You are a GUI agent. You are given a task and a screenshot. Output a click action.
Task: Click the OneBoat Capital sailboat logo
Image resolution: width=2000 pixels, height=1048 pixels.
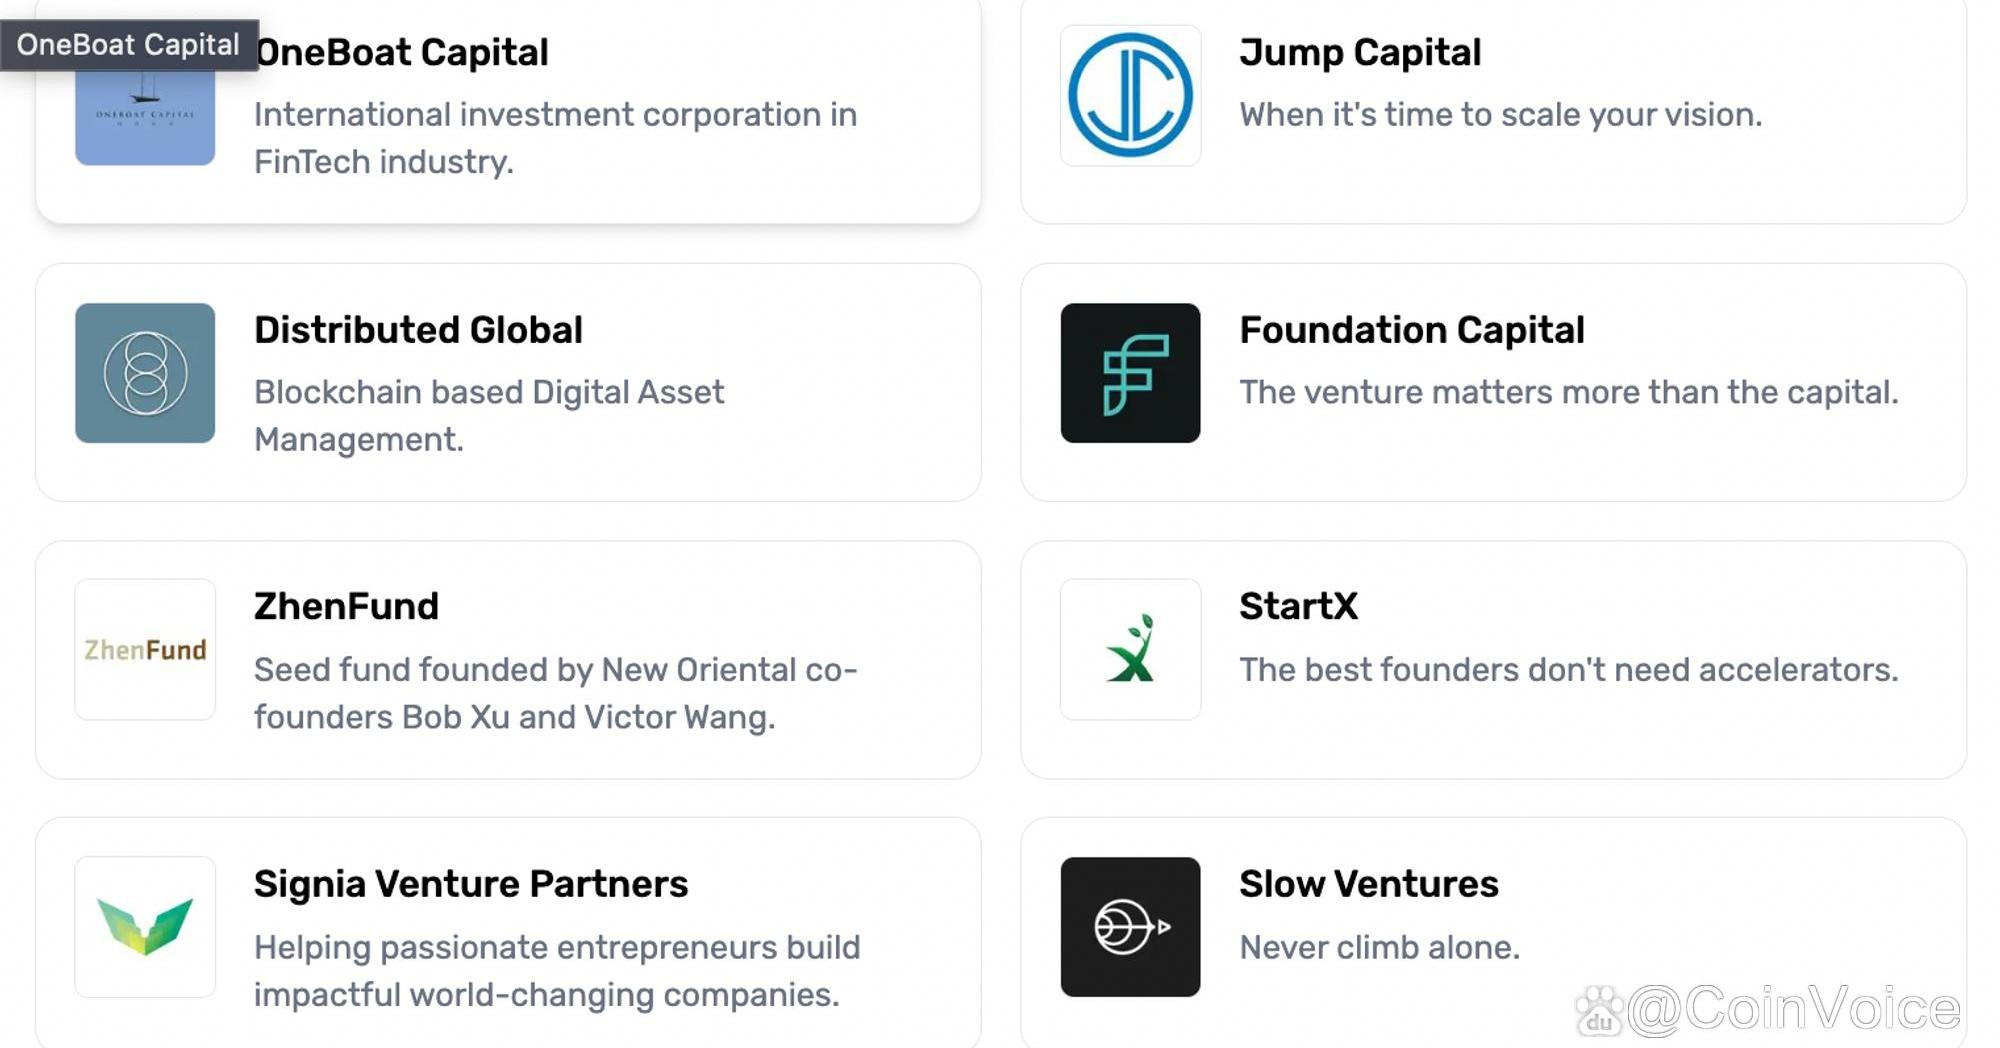coord(145,118)
